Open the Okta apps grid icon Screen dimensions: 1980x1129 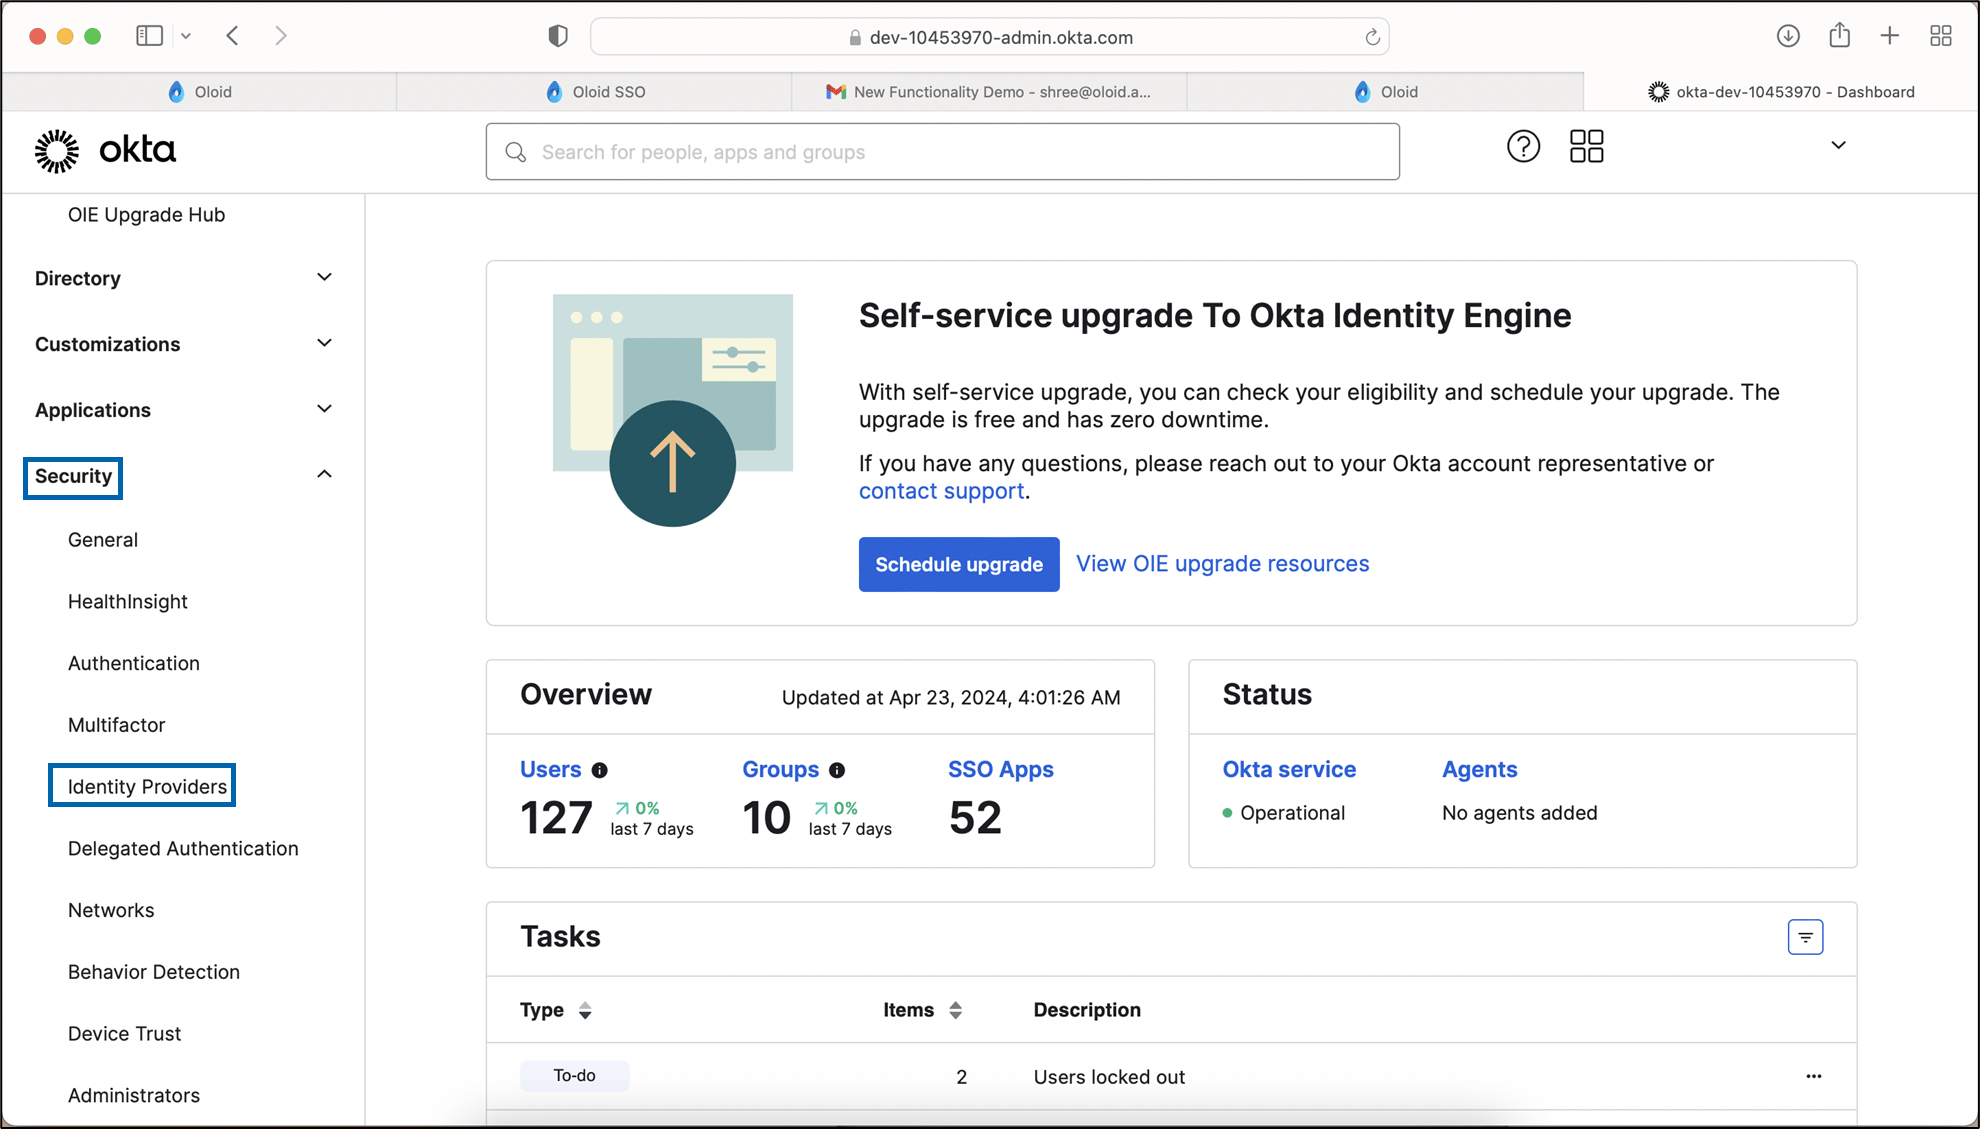[x=1586, y=147]
